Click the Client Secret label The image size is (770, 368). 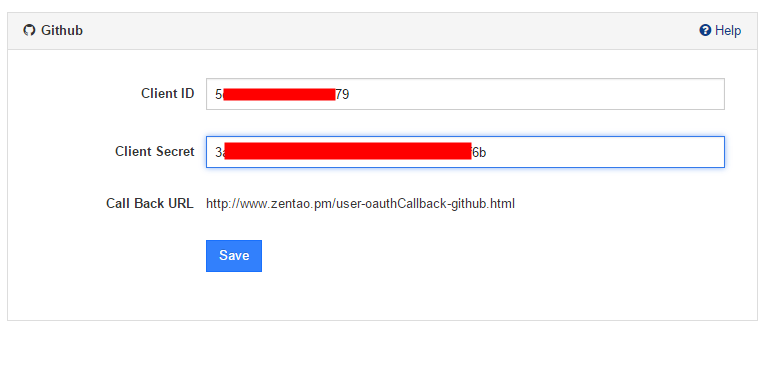point(155,151)
